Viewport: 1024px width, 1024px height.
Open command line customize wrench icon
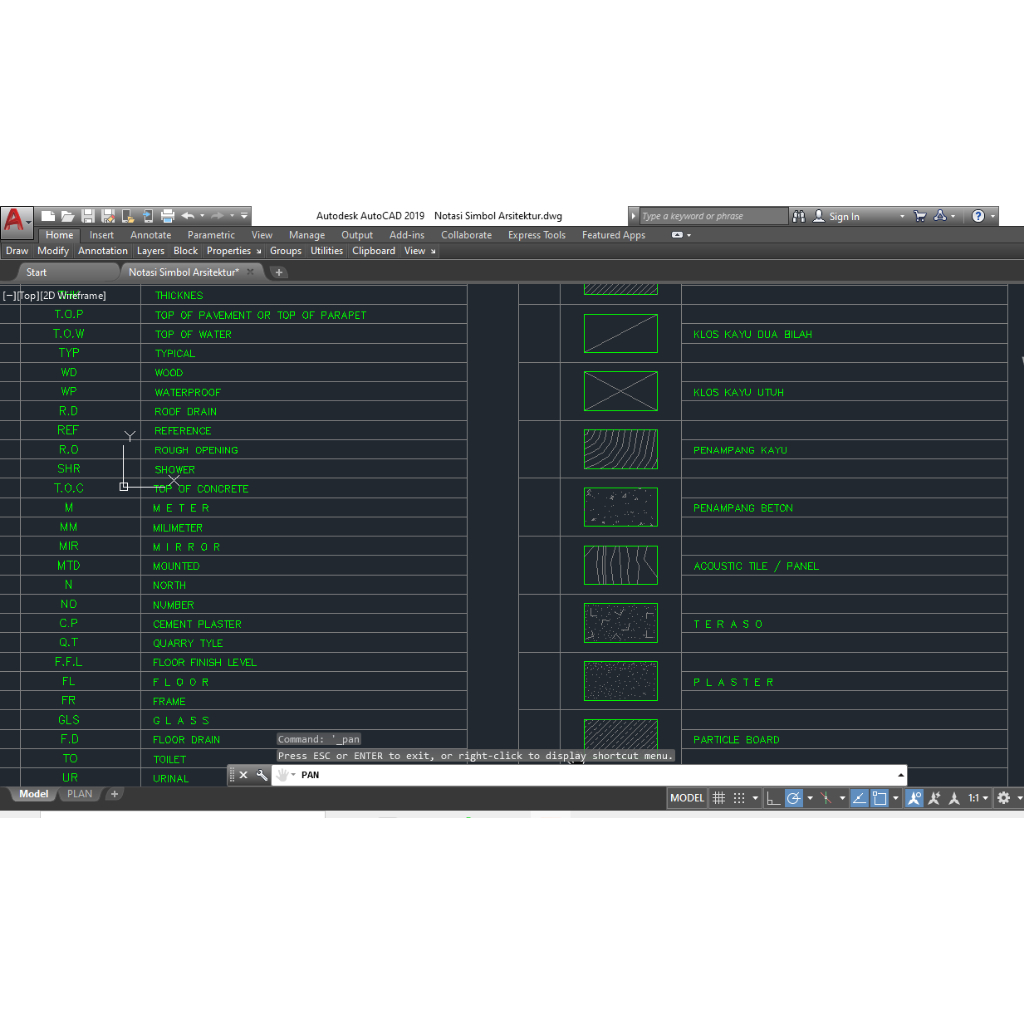261,775
